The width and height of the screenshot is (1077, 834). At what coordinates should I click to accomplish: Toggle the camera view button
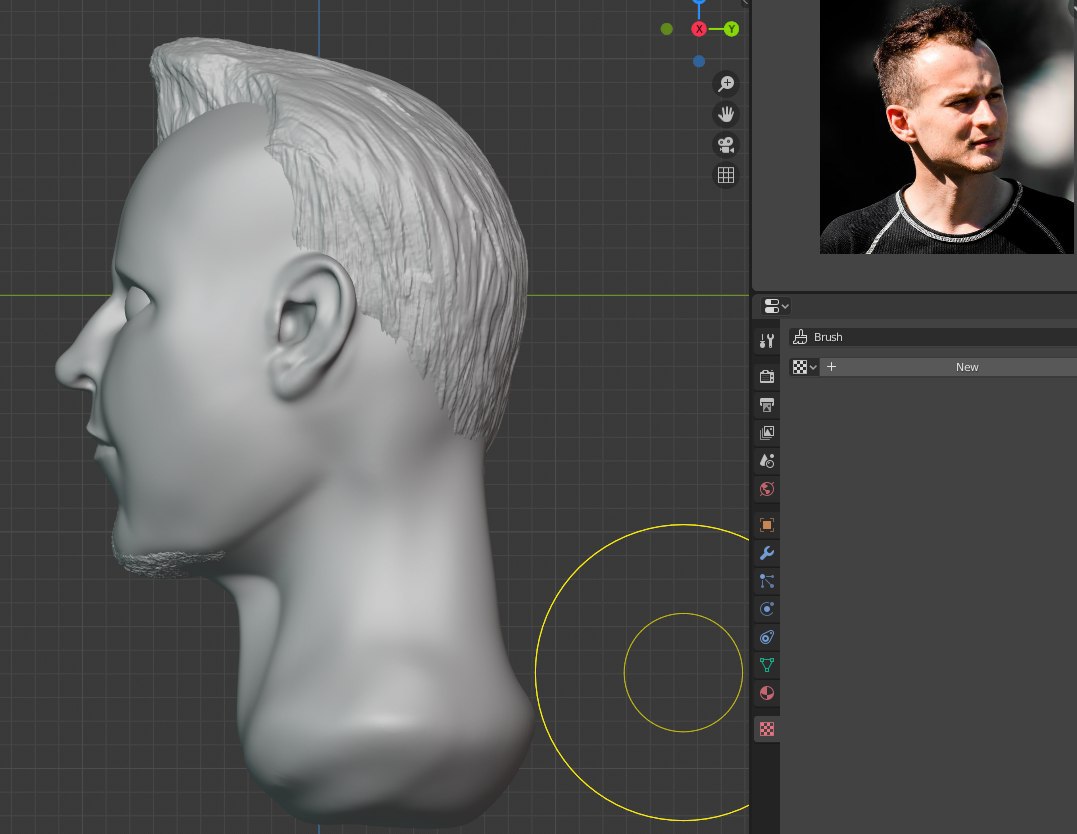pos(726,145)
